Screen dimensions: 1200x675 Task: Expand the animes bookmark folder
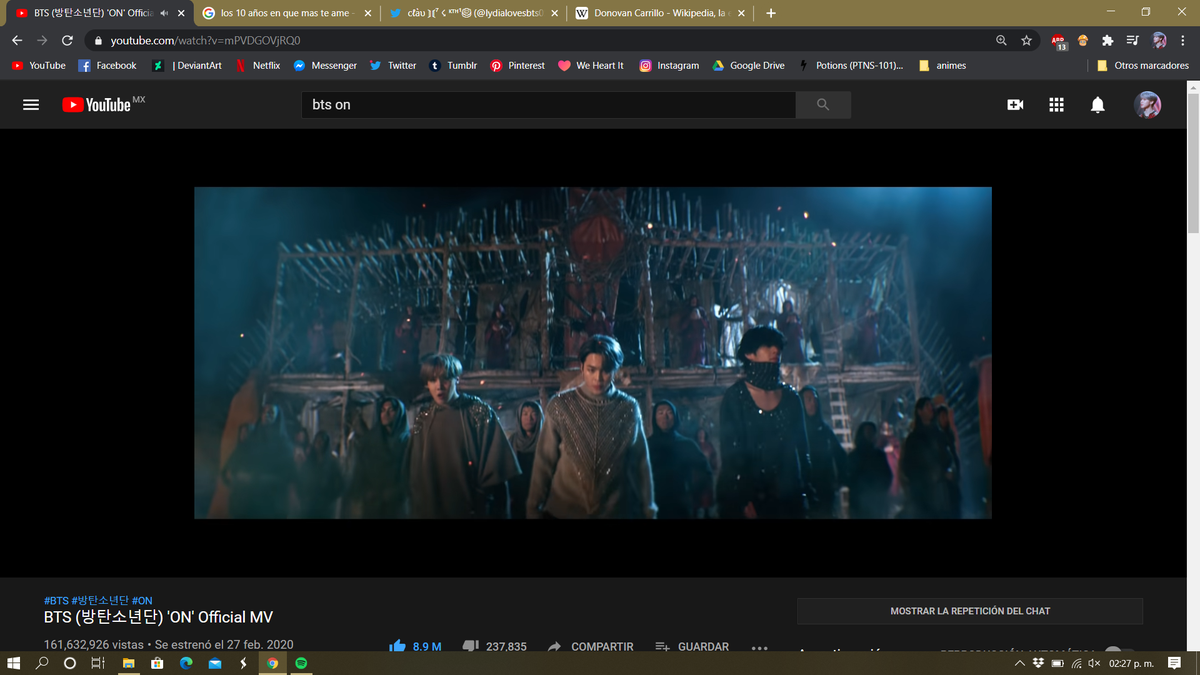click(x=942, y=65)
